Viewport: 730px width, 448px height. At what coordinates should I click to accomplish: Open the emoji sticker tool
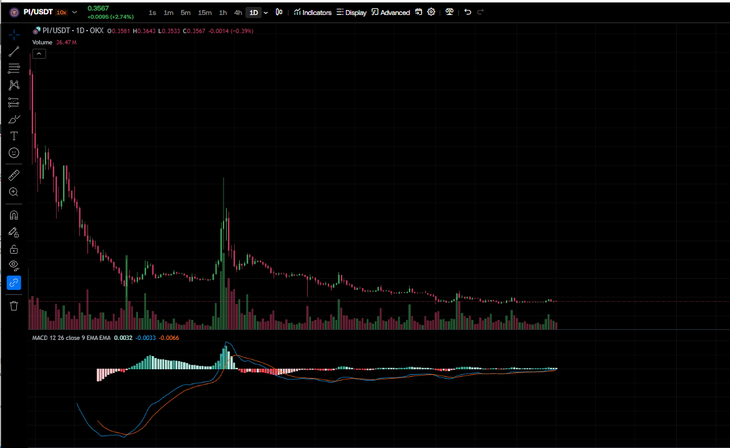(14, 153)
